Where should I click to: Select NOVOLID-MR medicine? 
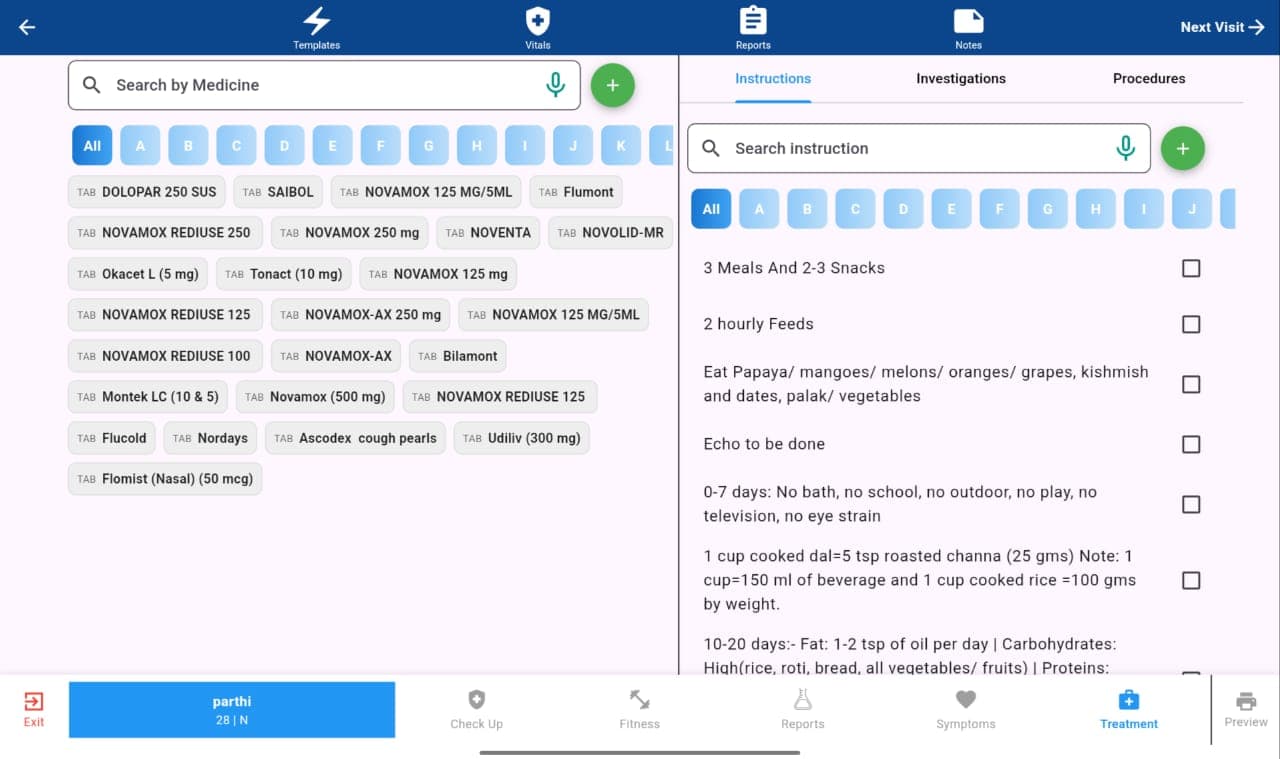(x=610, y=233)
